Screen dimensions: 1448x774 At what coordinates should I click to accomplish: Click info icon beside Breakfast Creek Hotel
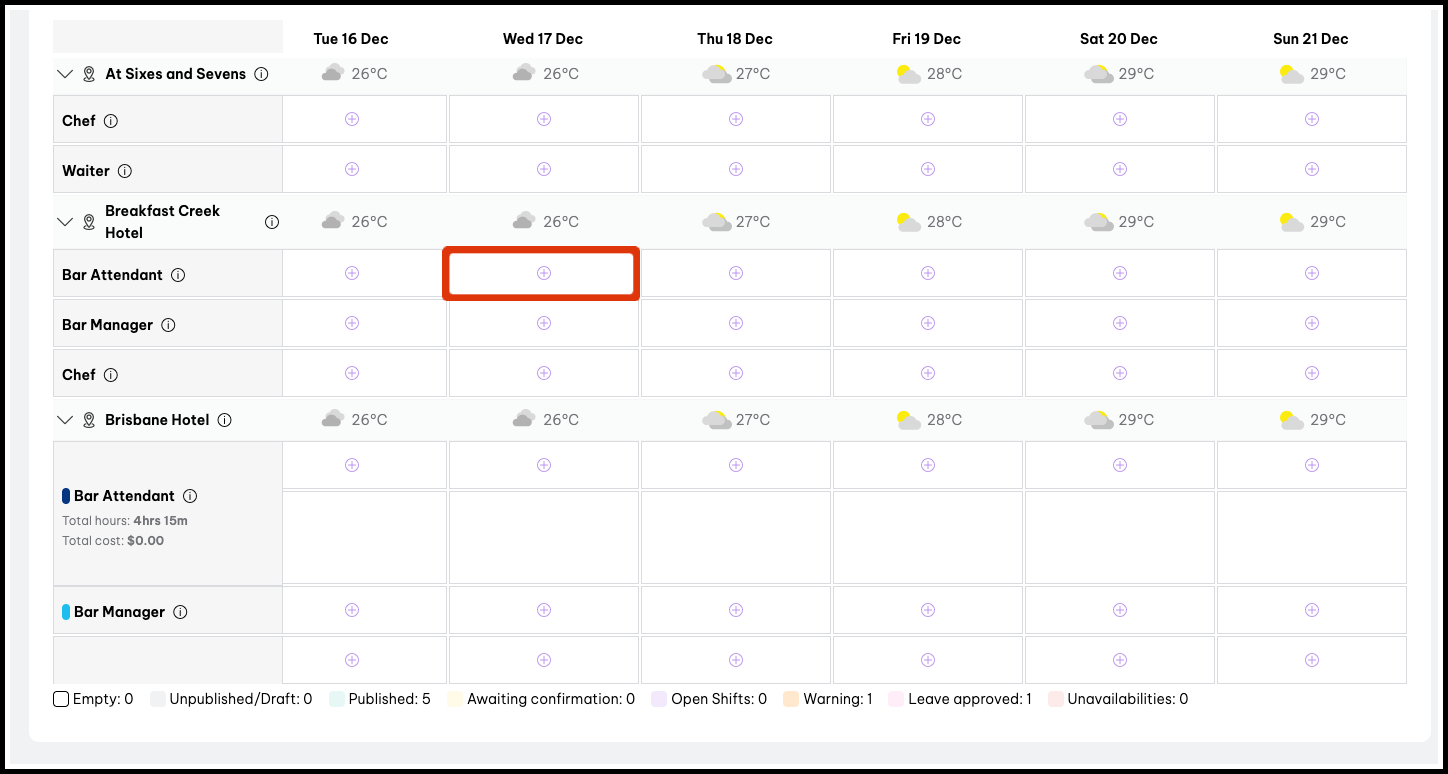(x=272, y=222)
